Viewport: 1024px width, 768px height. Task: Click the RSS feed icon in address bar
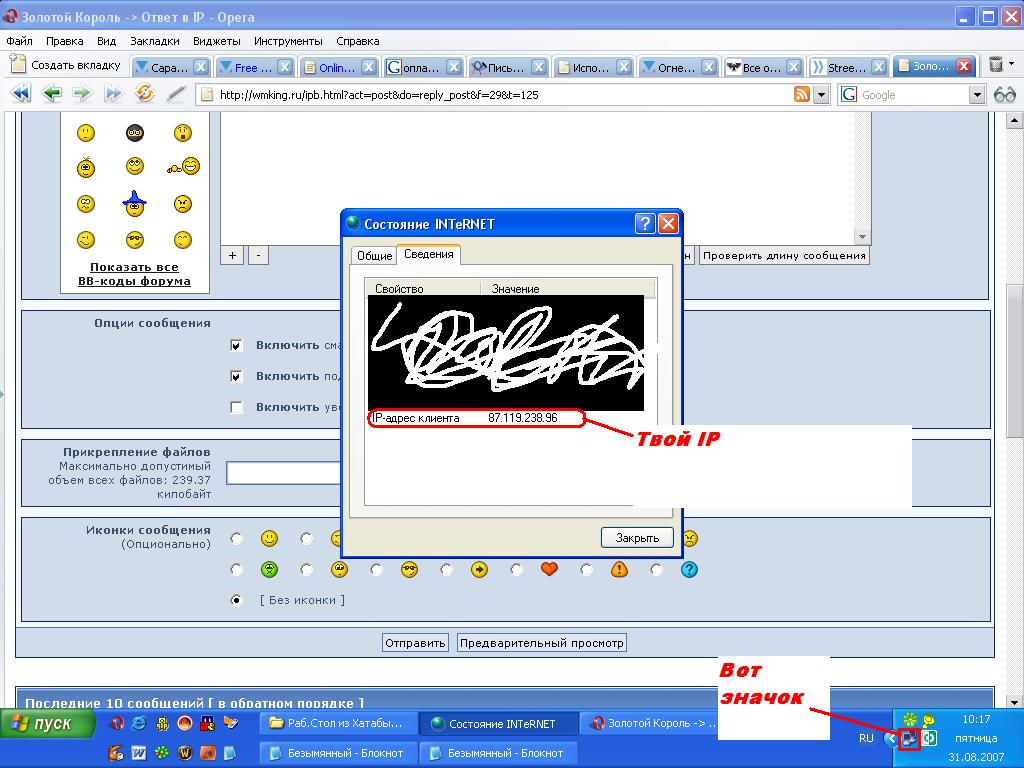coord(802,94)
